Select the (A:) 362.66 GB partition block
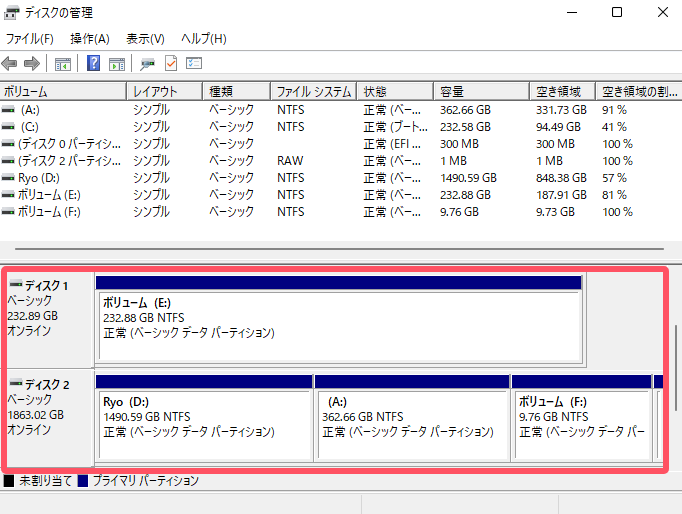 (x=412, y=418)
